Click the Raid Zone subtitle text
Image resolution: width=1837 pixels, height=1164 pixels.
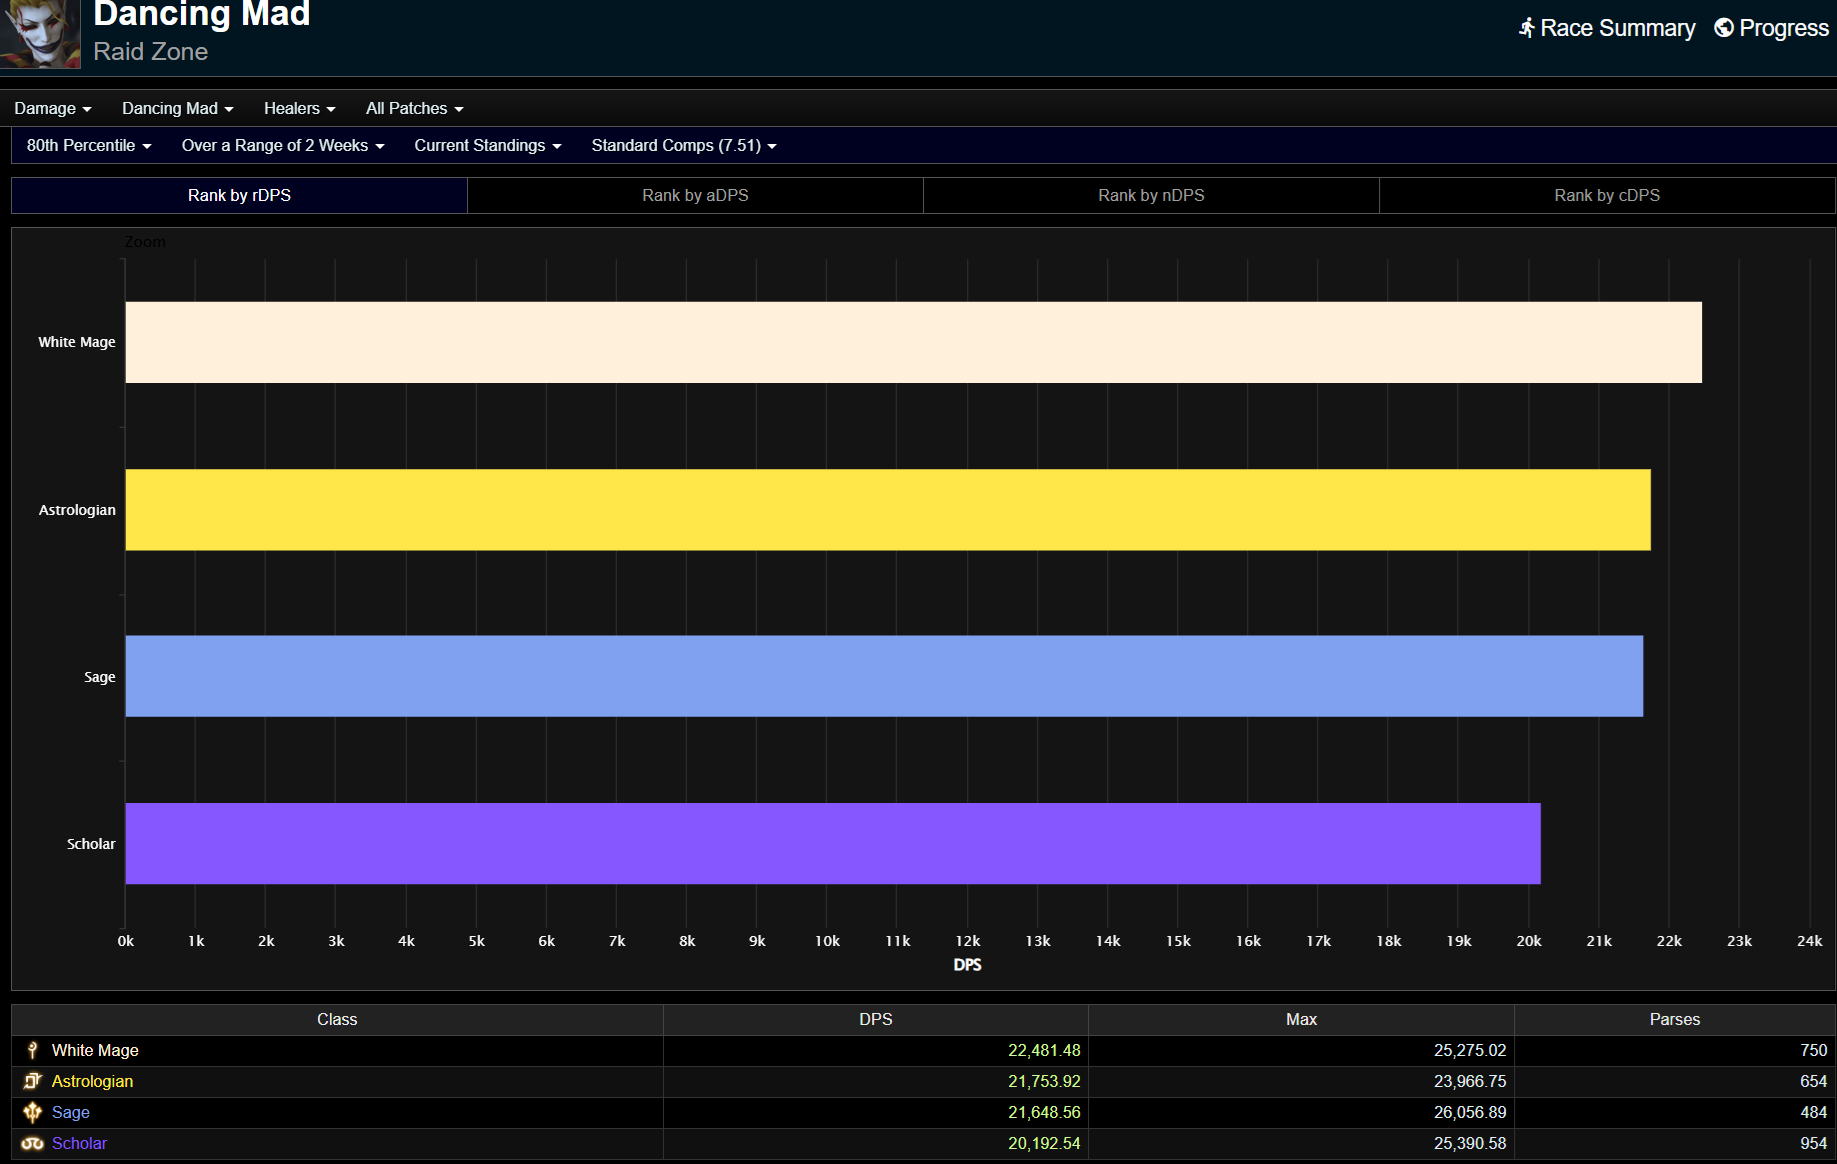tap(151, 52)
